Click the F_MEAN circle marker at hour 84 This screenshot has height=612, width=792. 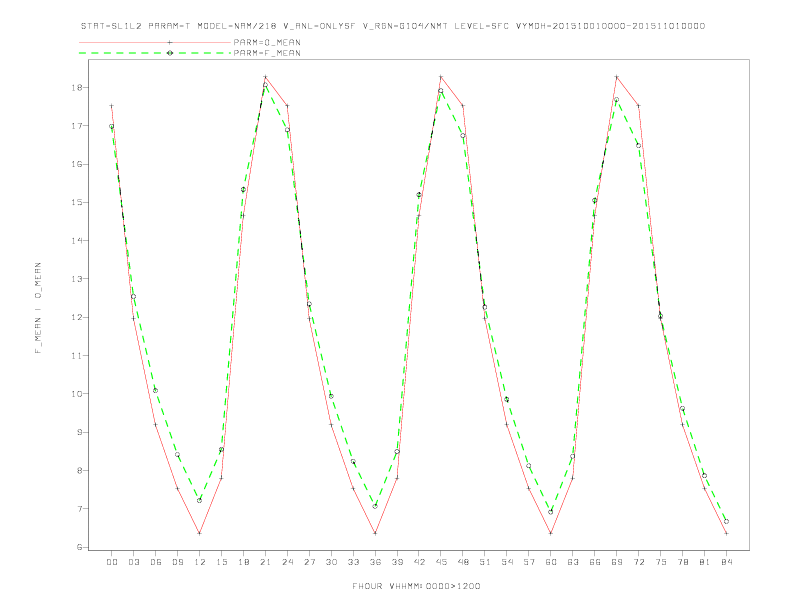point(726,521)
